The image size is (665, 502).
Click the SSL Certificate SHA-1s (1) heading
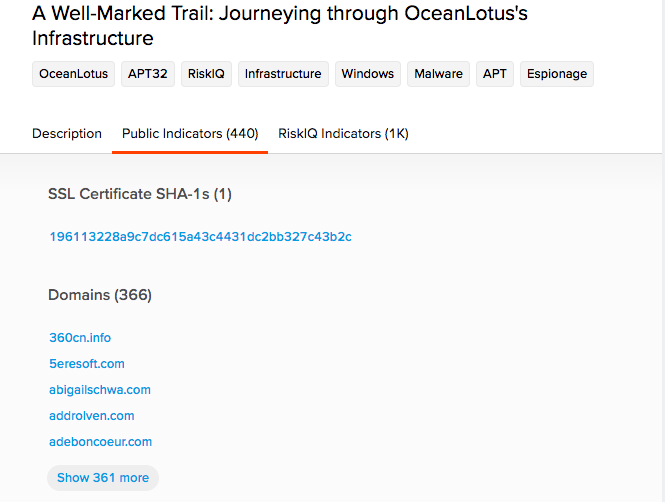[x=140, y=194]
